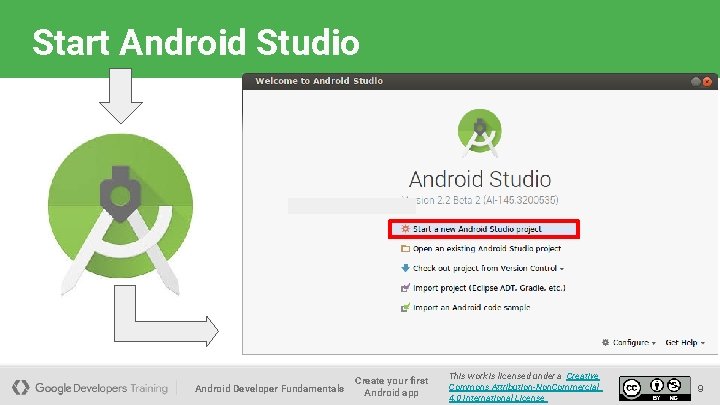Click the version 2.2 Beta 2 text
This screenshot has height=405, width=720.
pyautogui.click(x=480, y=200)
